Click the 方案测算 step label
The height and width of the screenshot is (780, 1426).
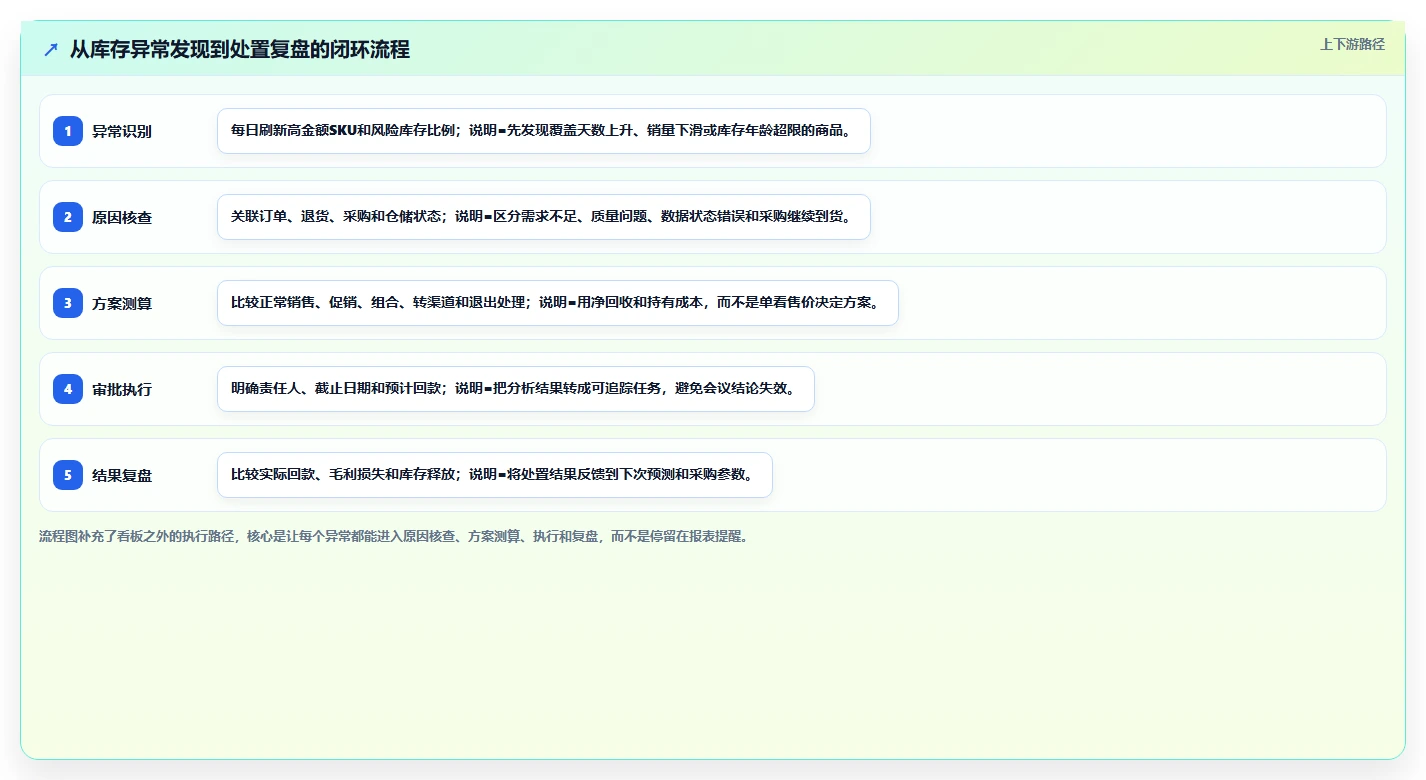click(x=122, y=303)
